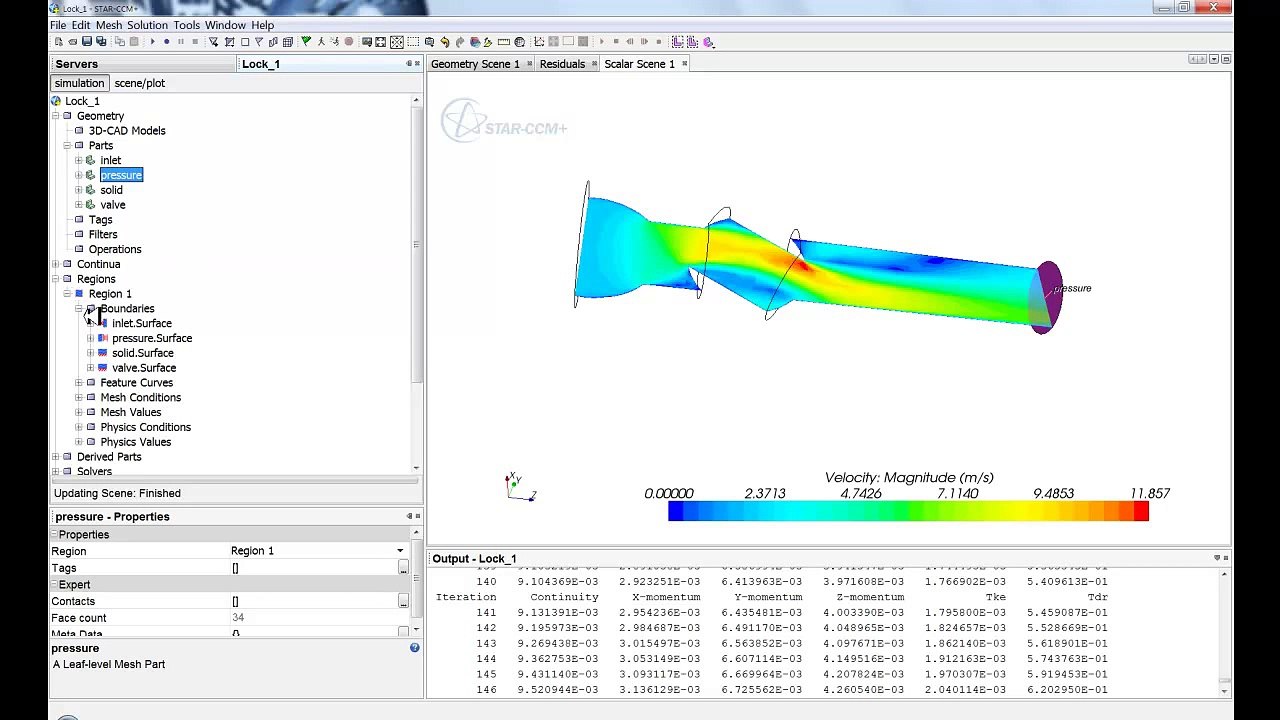The height and width of the screenshot is (720, 1280).
Task: Open the Help menu
Action: pos(263,25)
